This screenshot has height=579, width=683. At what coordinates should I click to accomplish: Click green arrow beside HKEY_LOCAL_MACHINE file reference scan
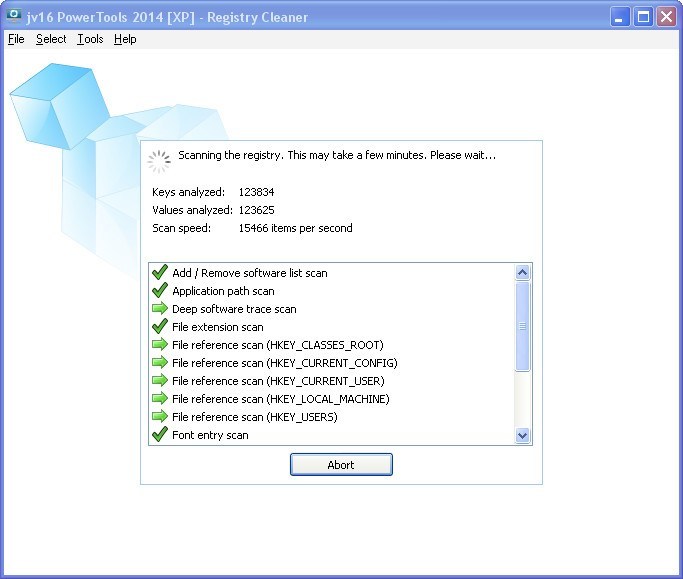(x=160, y=399)
